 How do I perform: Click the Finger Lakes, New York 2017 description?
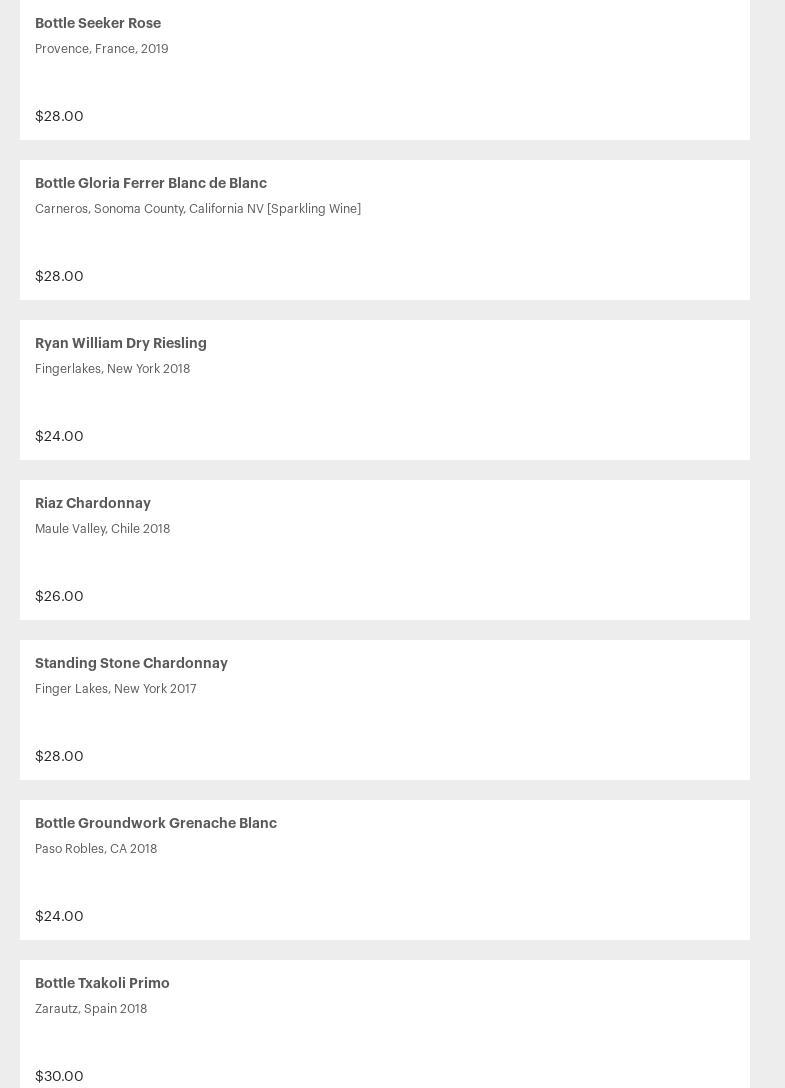tap(115, 689)
